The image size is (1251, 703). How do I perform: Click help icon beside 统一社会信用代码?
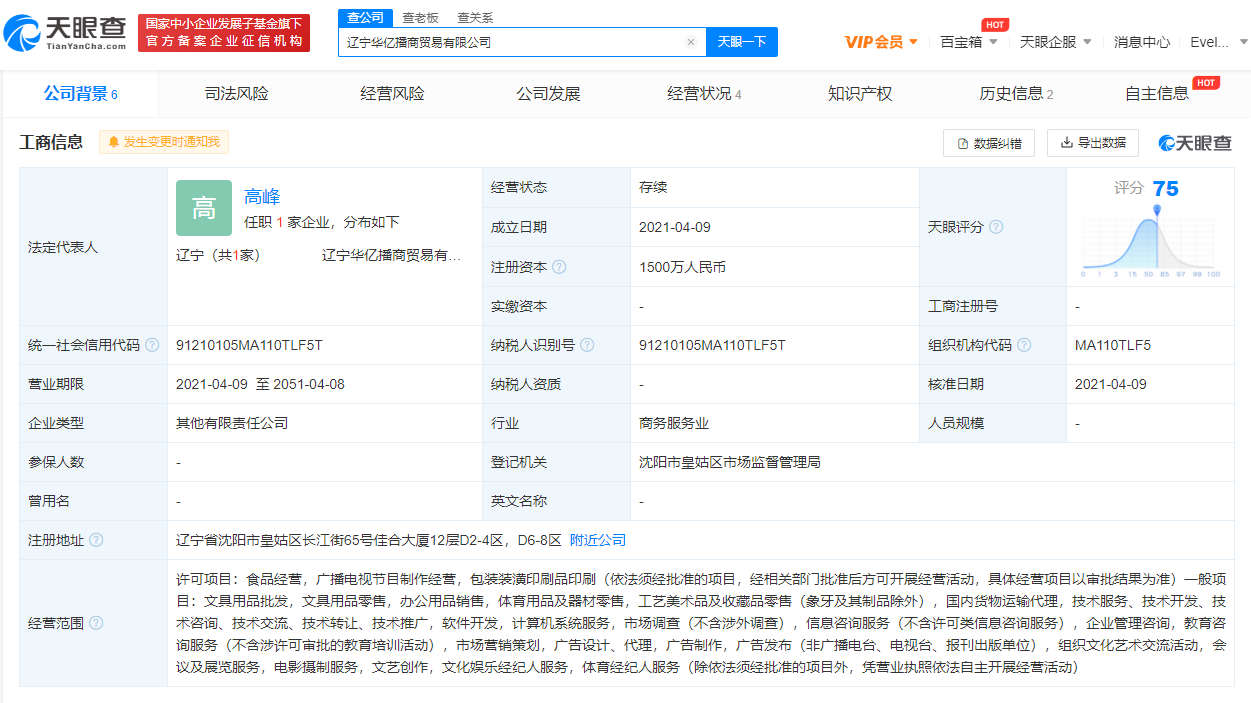152,345
